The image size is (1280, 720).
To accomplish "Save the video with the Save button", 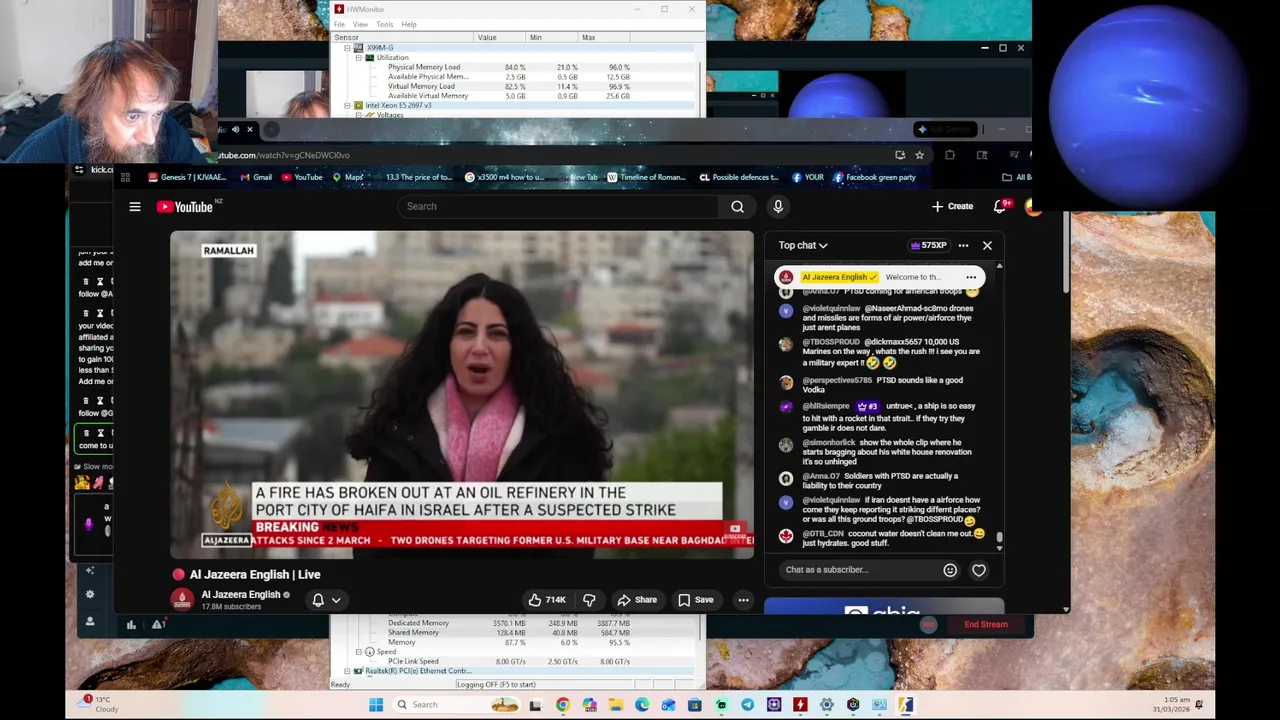I will [x=696, y=600].
